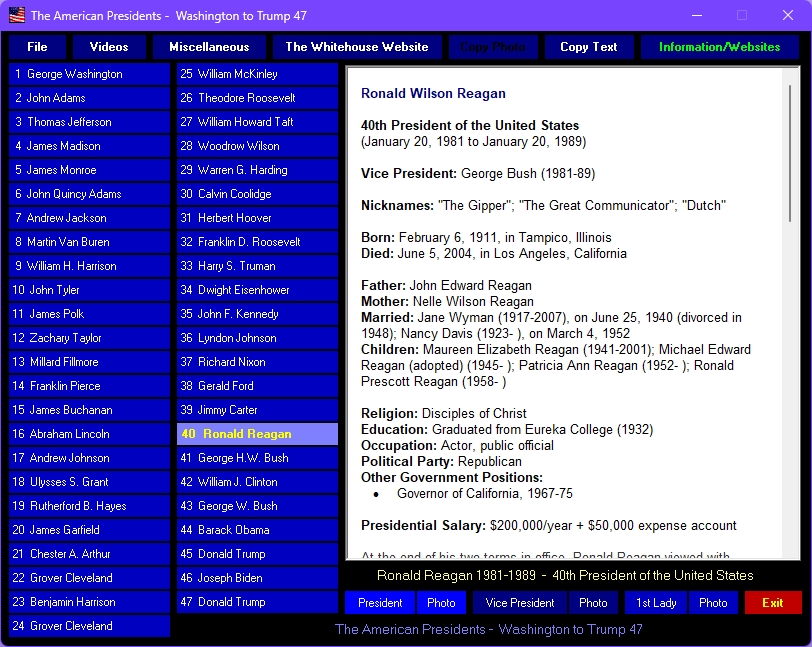
Task: Select 1 George Washington
Action: pyautogui.click(x=89, y=74)
